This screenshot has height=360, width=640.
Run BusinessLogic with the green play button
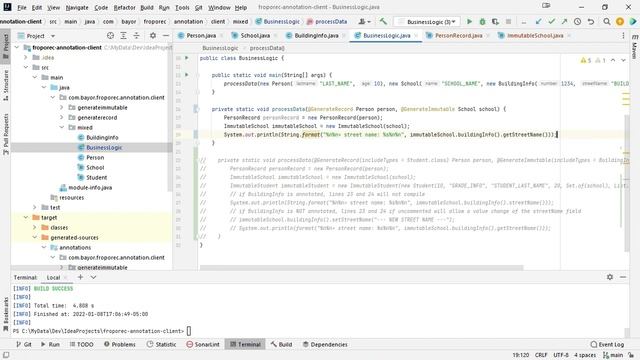469,22
